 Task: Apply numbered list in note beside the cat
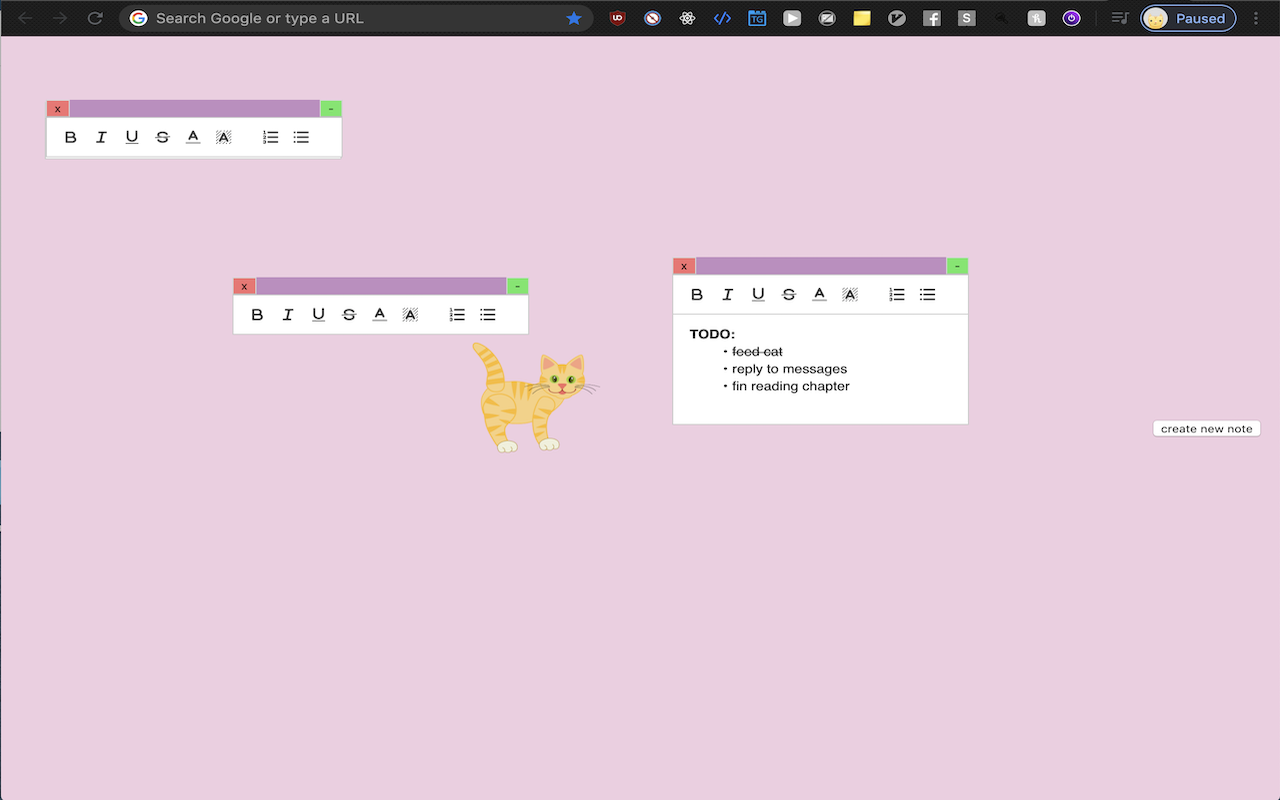coord(457,314)
